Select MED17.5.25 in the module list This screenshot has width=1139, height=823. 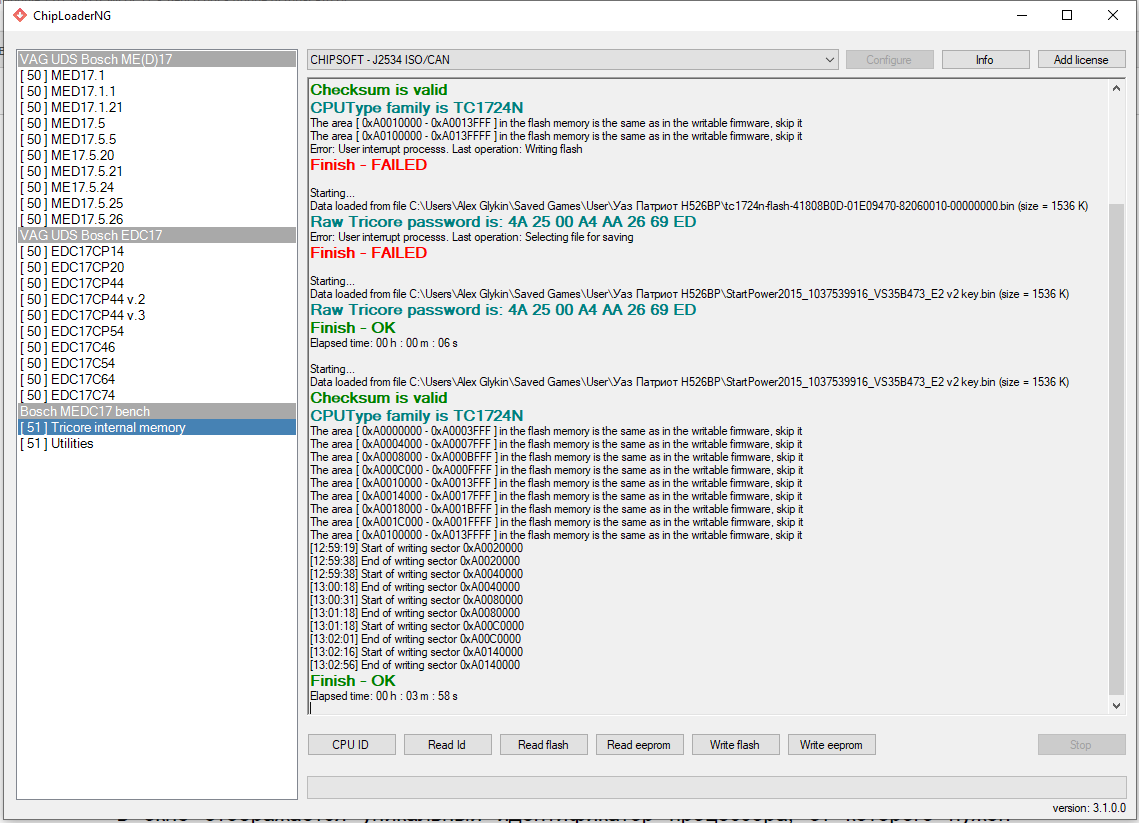tap(87, 203)
